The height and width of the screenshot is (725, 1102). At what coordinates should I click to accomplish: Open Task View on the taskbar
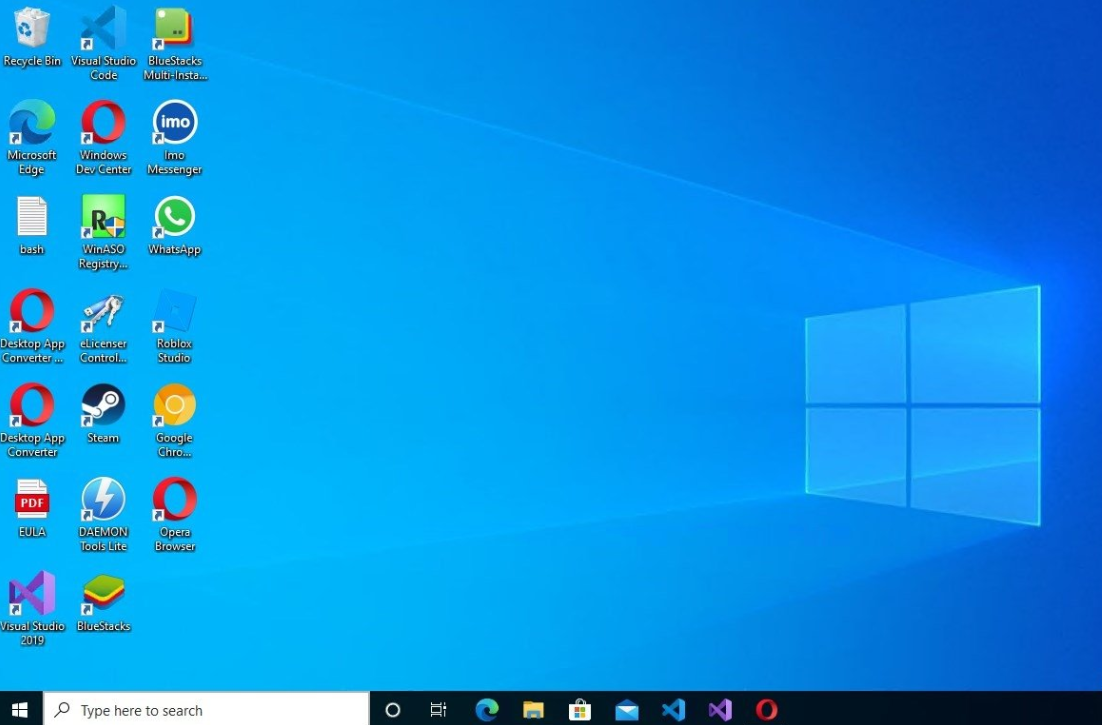439,710
